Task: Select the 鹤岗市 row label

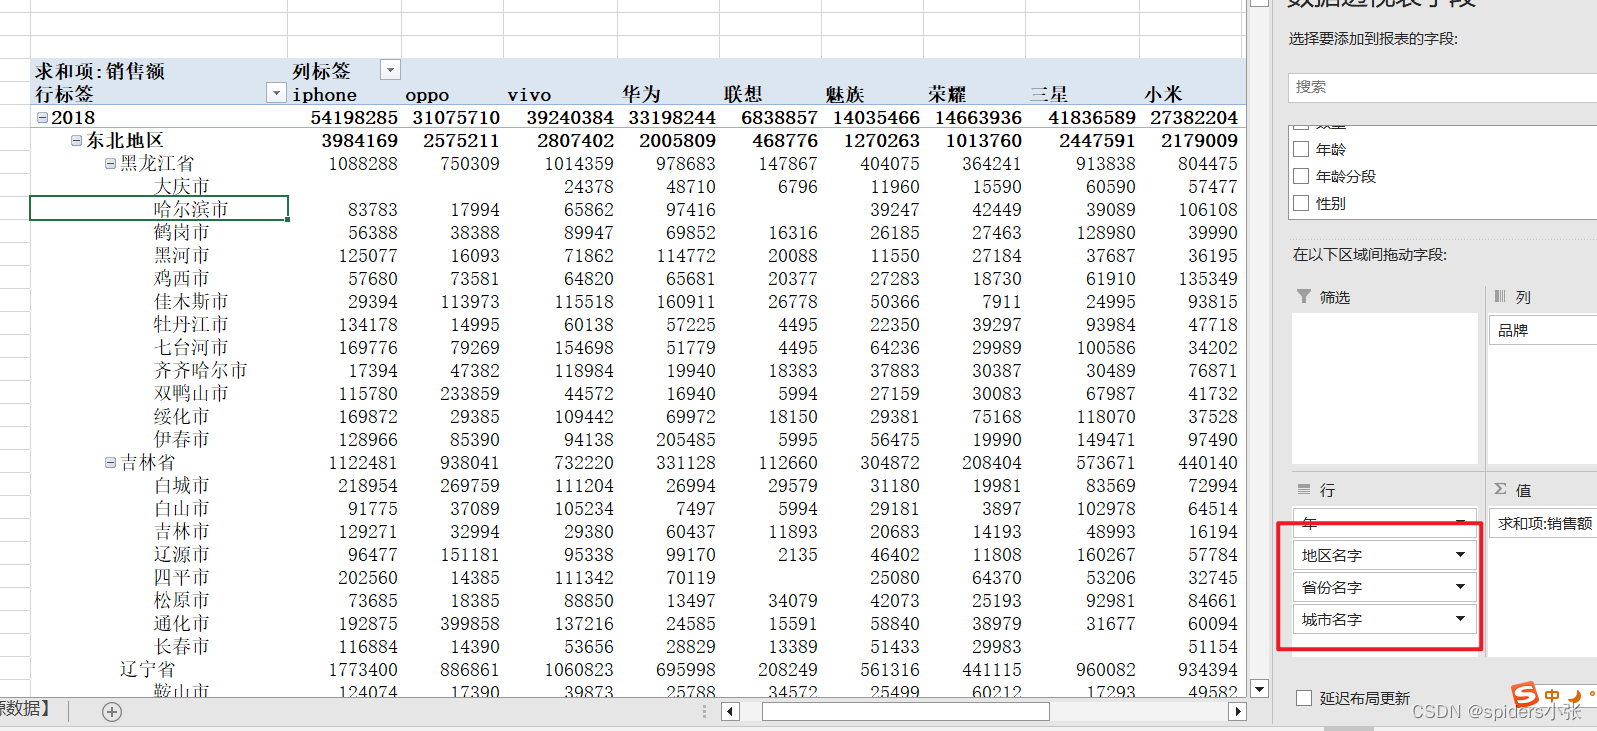Action: tap(182, 232)
